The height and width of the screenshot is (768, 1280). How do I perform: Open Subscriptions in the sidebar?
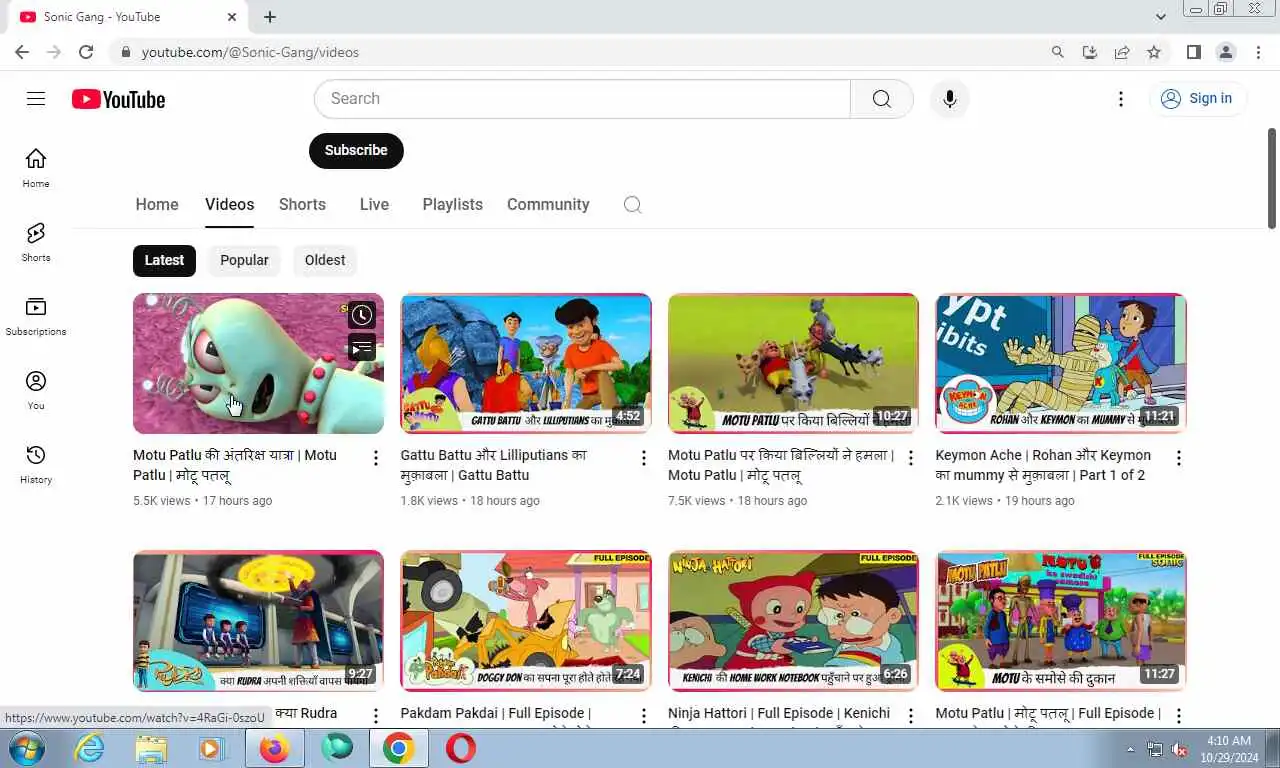click(x=36, y=315)
